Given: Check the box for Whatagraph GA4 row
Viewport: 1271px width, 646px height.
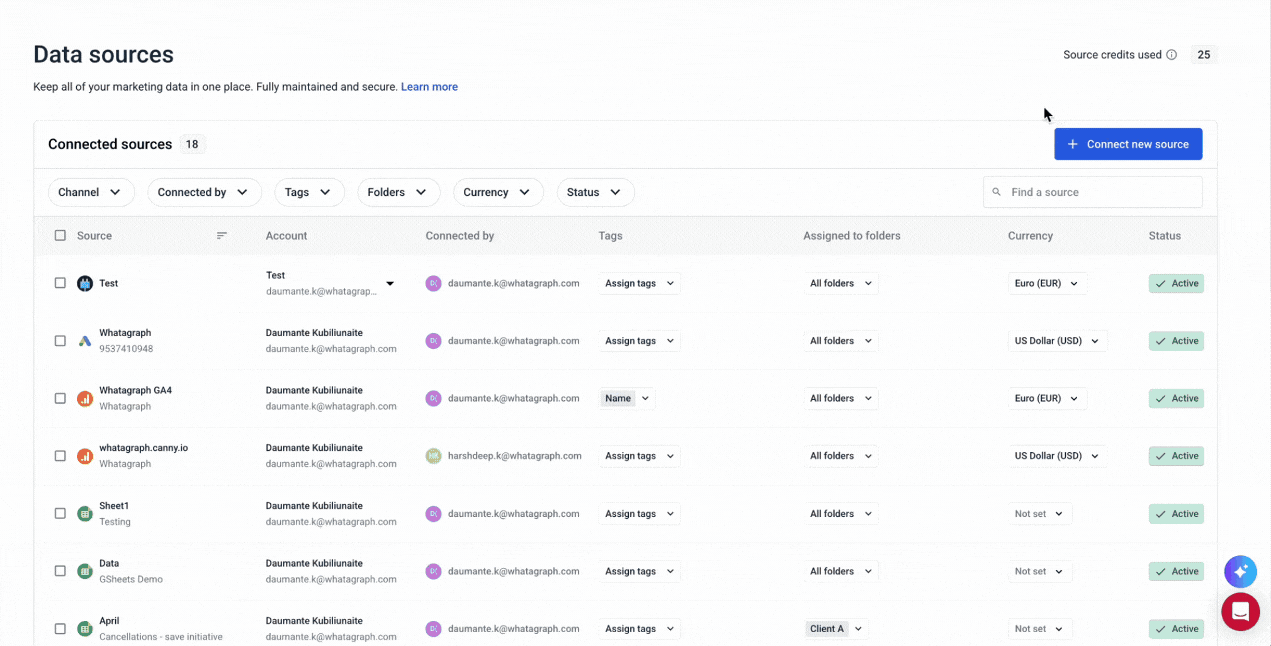Looking at the screenshot, I should 60,399.
